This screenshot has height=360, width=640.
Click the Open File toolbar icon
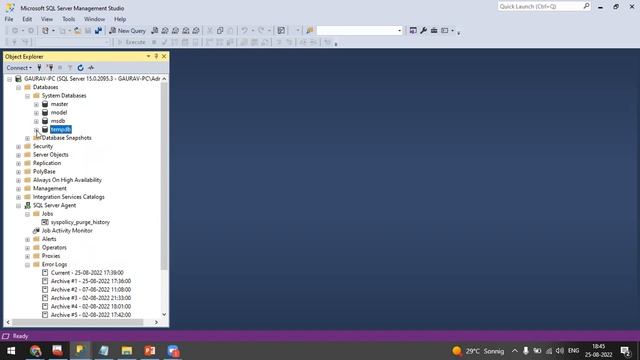point(77,31)
